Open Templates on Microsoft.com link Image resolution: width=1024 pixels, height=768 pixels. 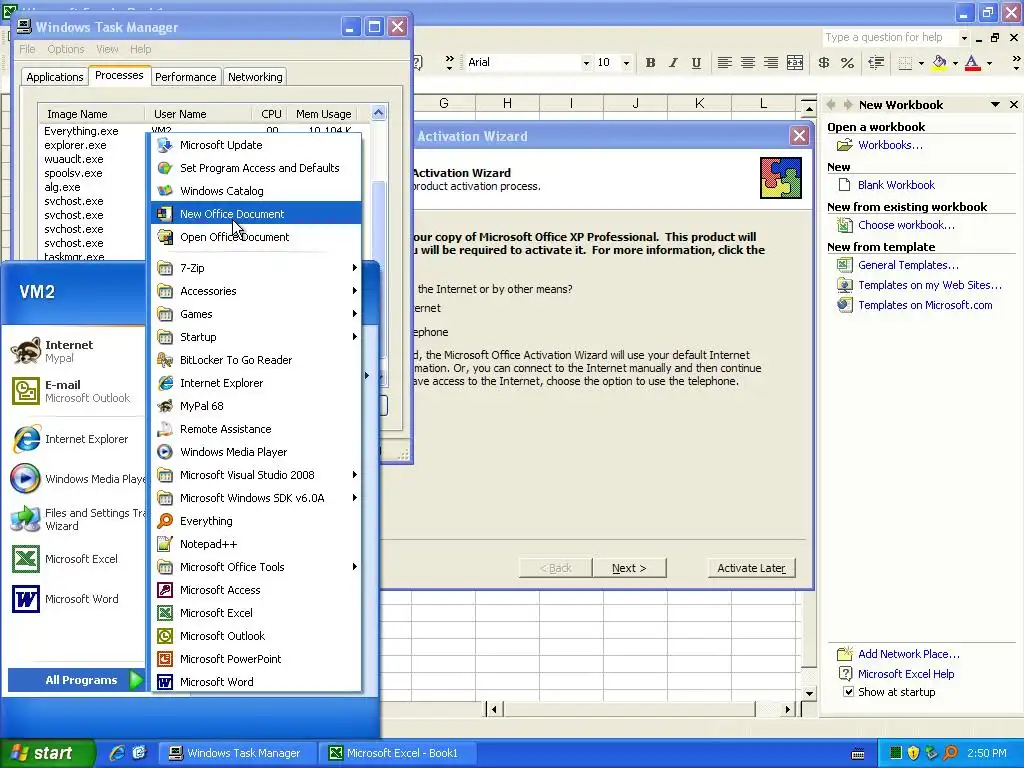[x=925, y=305]
